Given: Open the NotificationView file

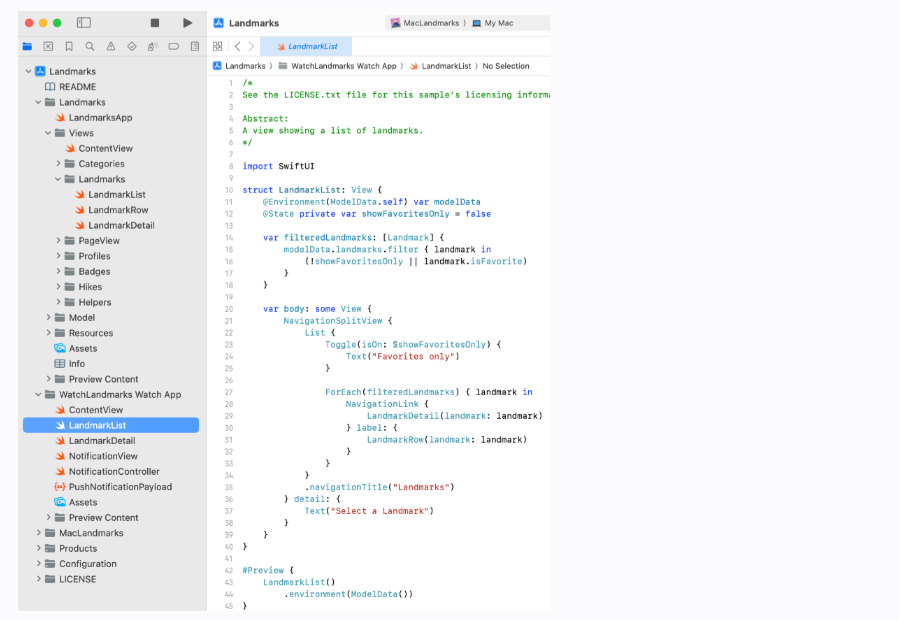Looking at the screenshot, I should point(96,456).
